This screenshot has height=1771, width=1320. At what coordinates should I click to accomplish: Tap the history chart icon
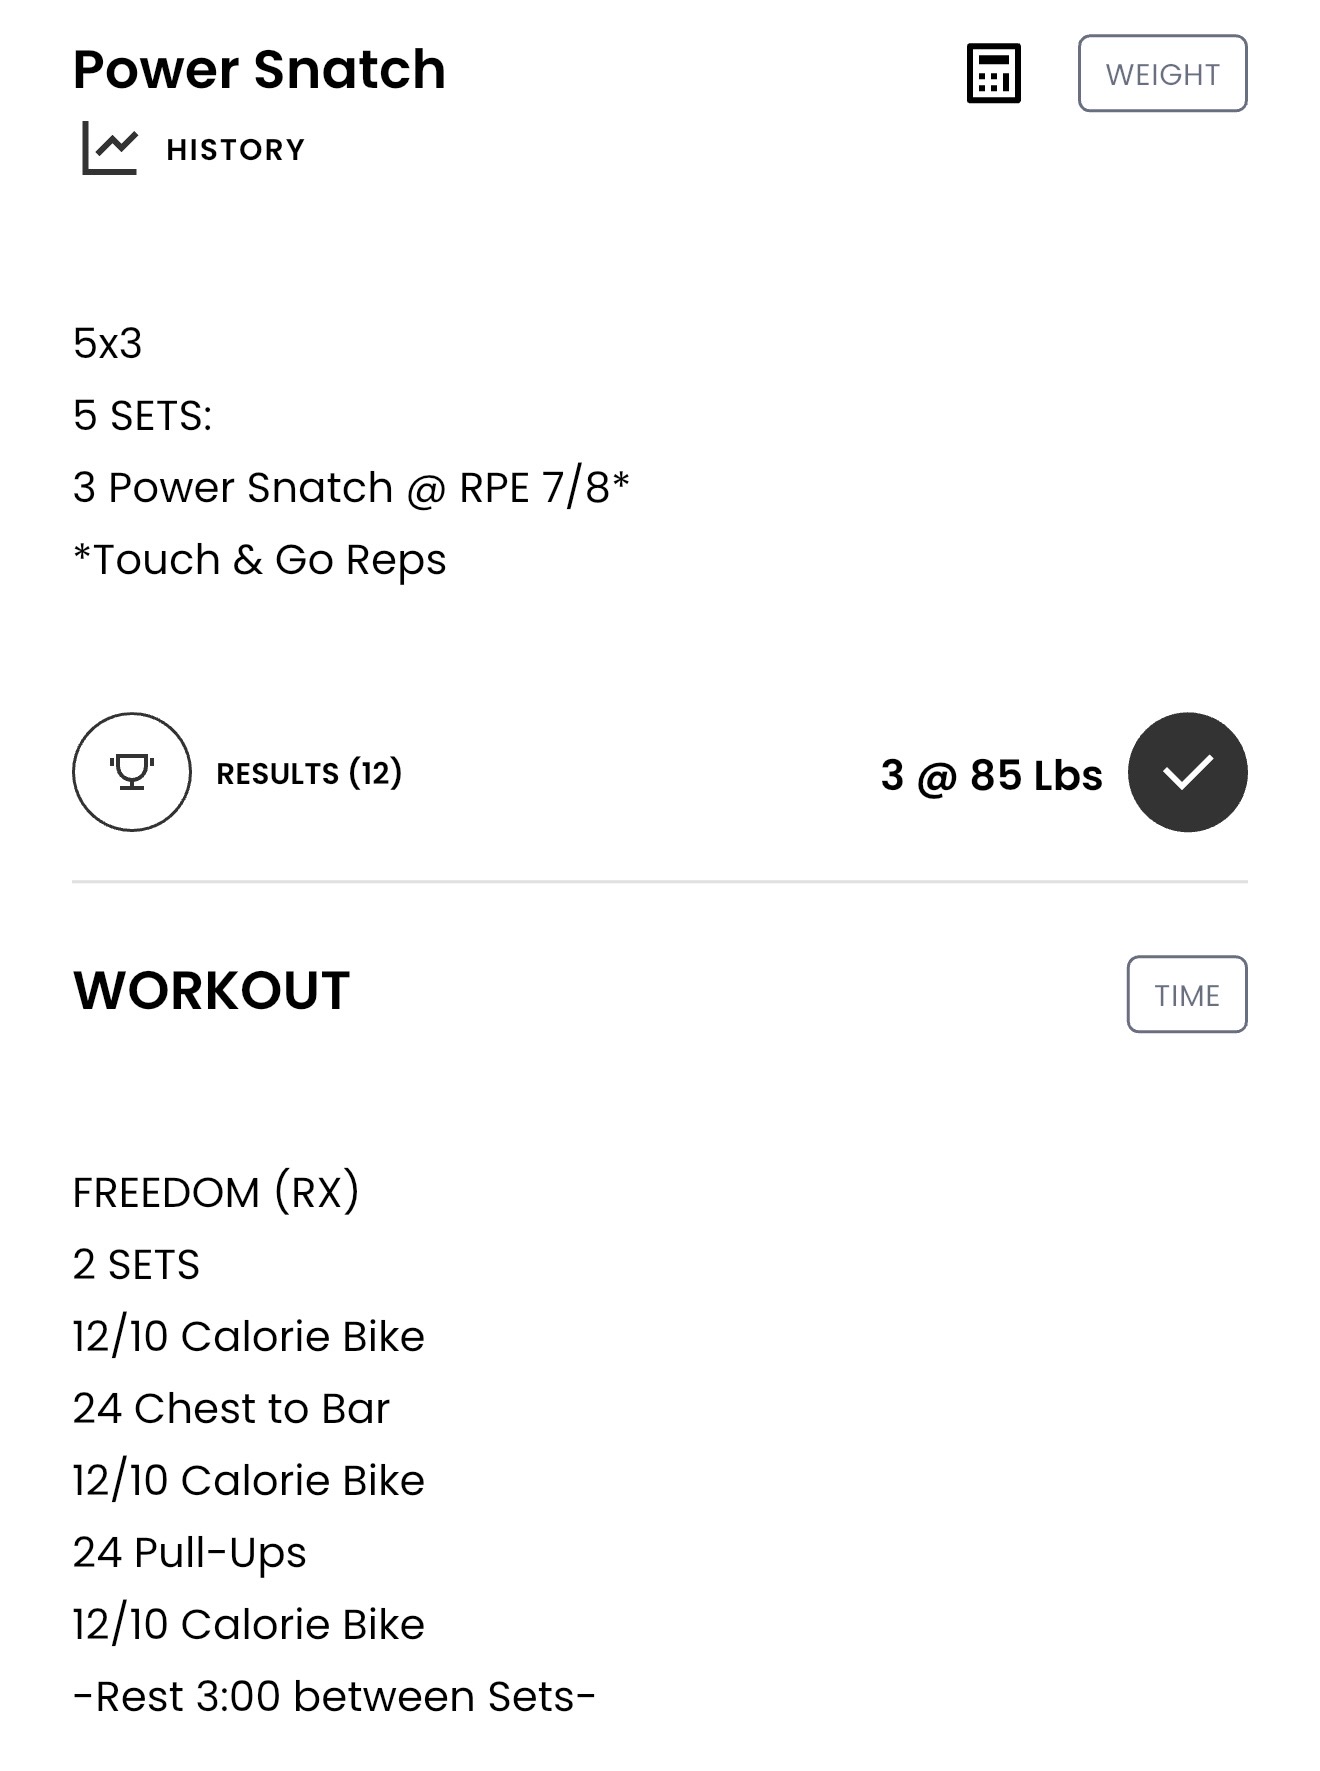(x=109, y=148)
